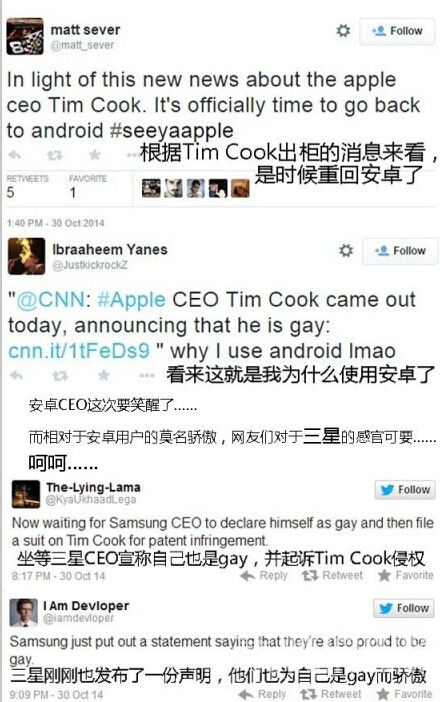Open gear settings on matt sever's tweet
Screen dimensions: 440x702
(x=343, y=31)
